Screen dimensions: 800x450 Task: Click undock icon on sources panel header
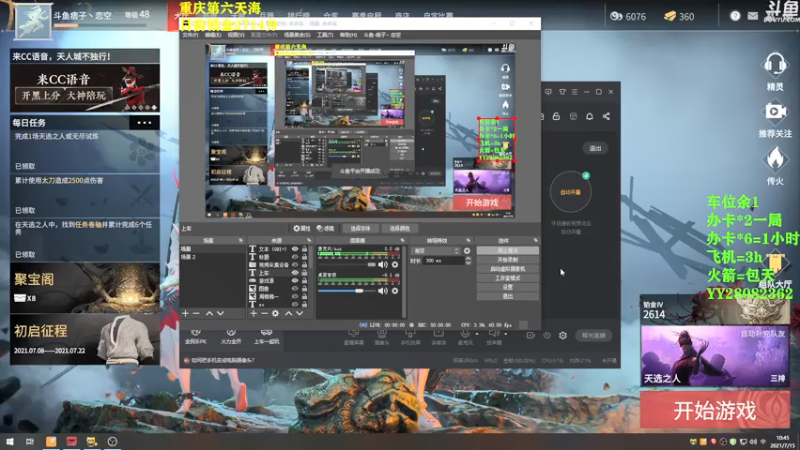point(309,240)
